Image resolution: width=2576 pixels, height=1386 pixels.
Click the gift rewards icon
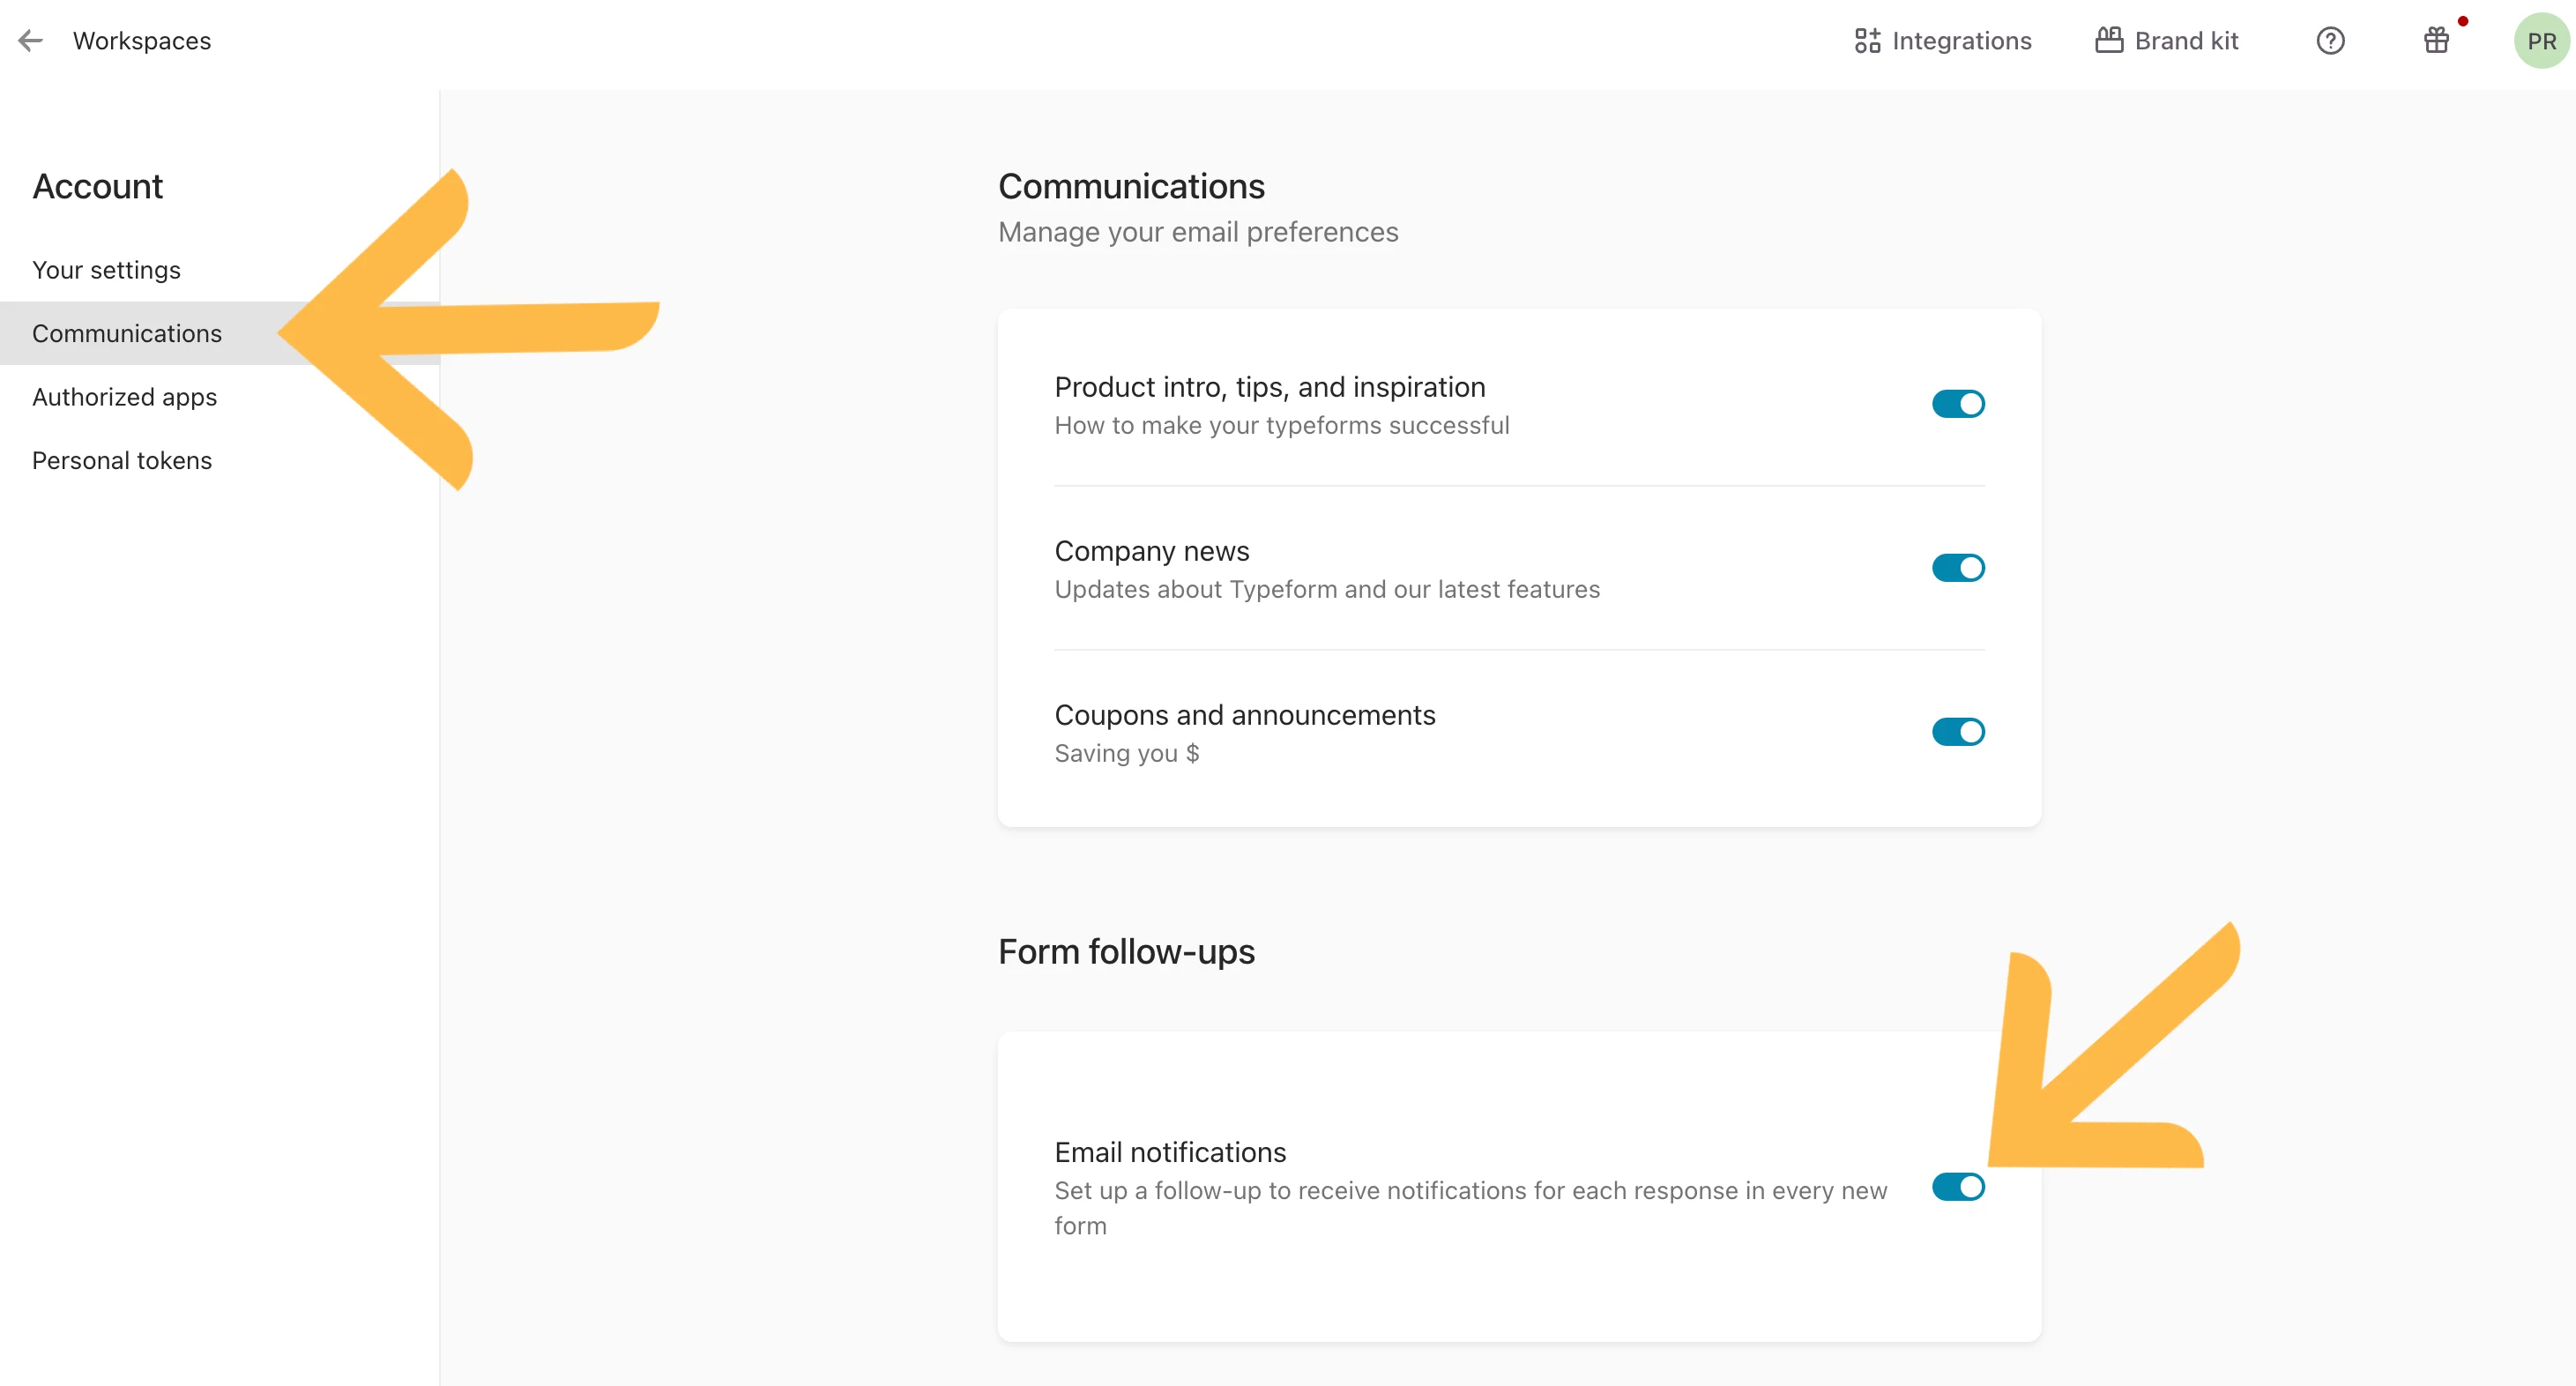[x=2436, y=41]
